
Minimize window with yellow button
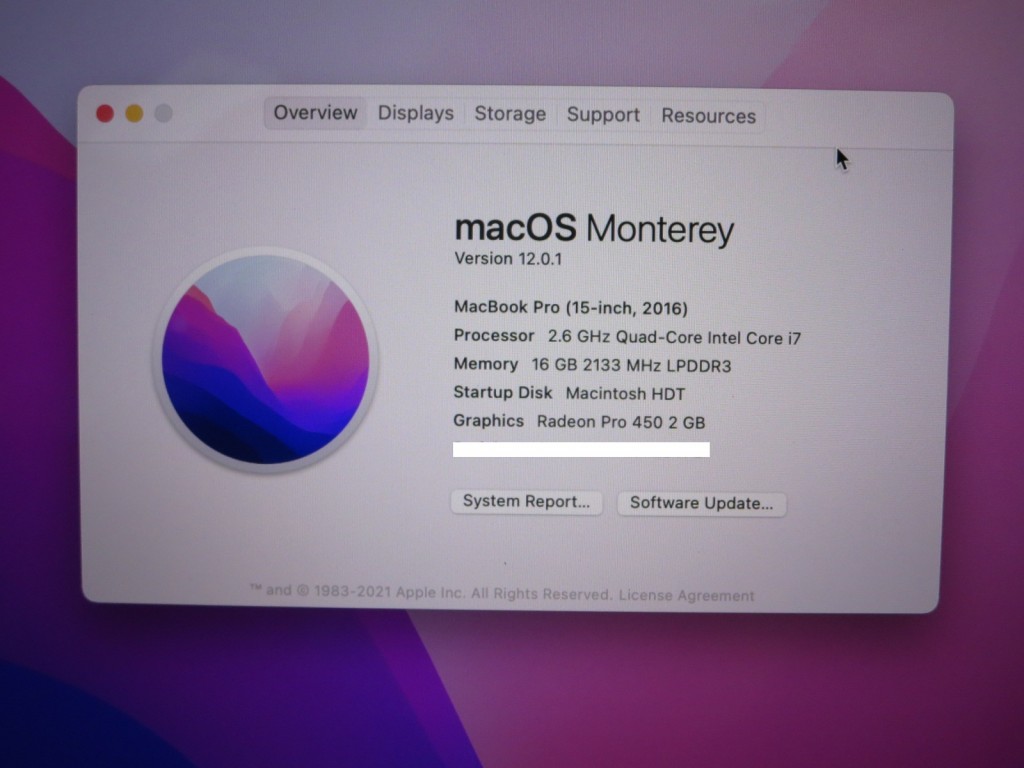[x=134, y=114]
